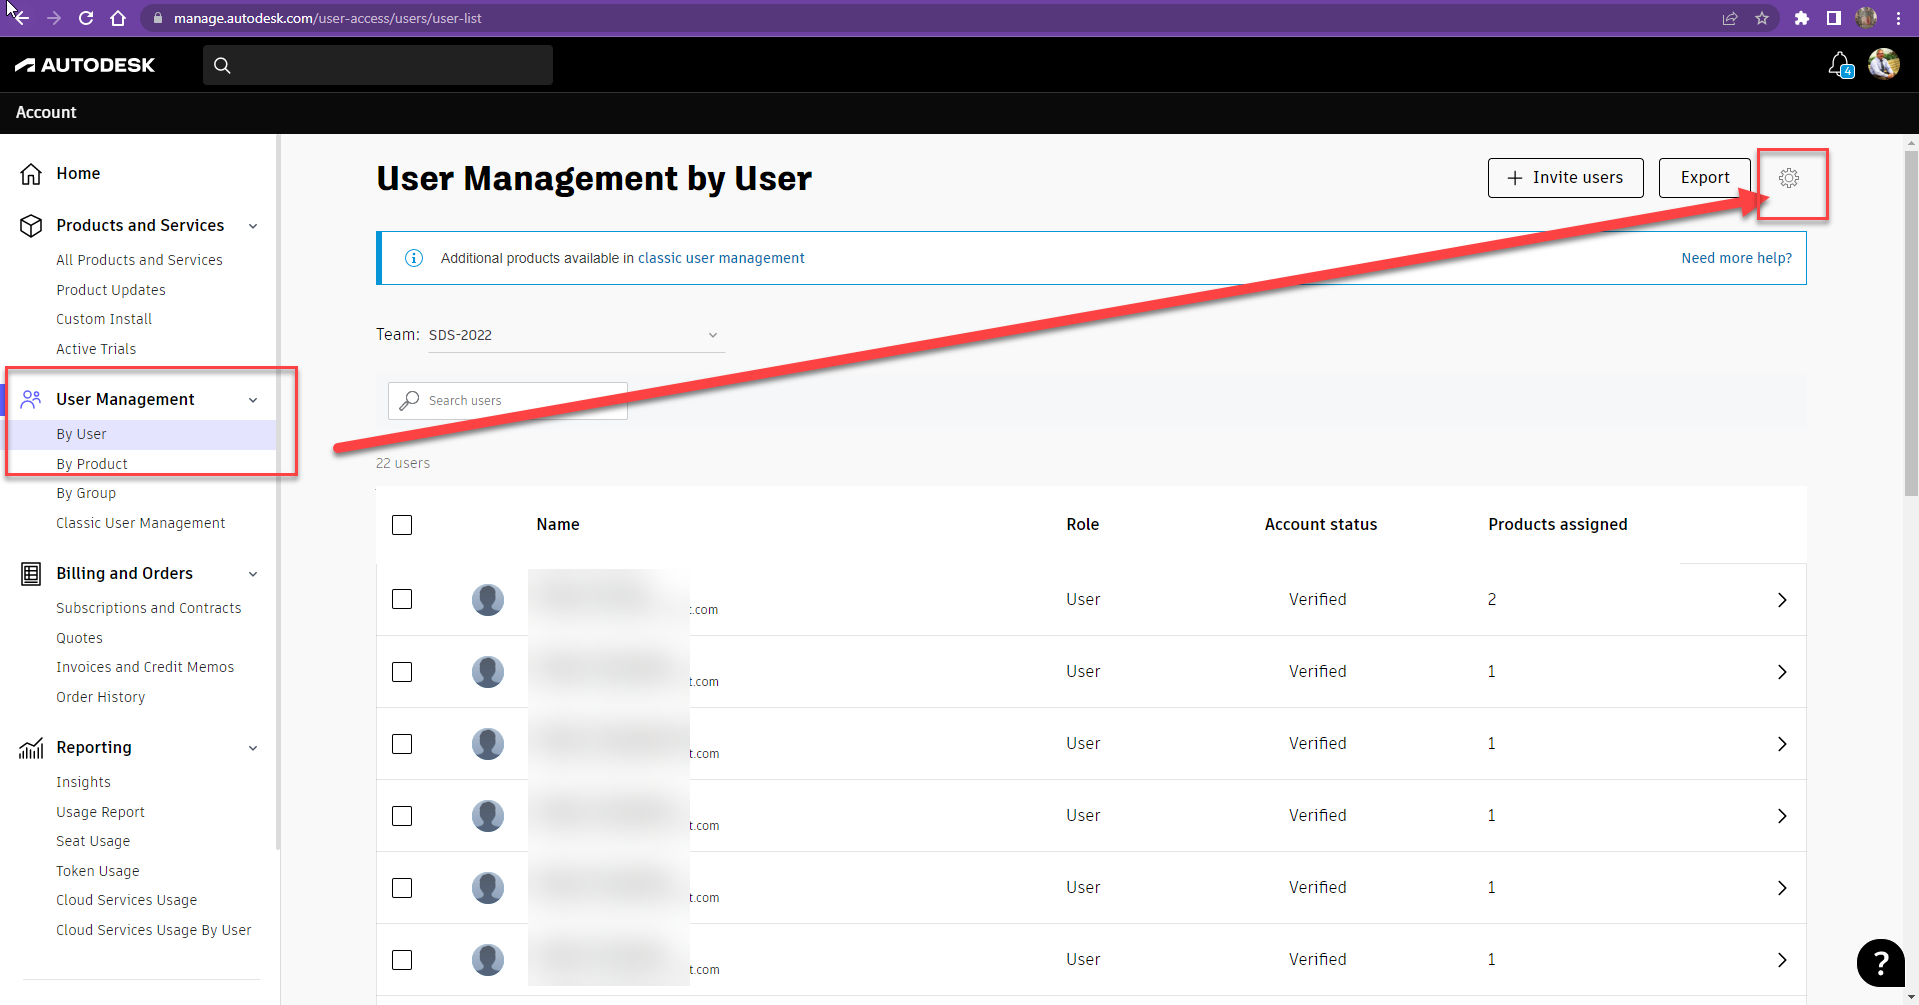The image size is (1919, 1005).
Task: Open All Products and Services link
Action: (x=139, y=260)
